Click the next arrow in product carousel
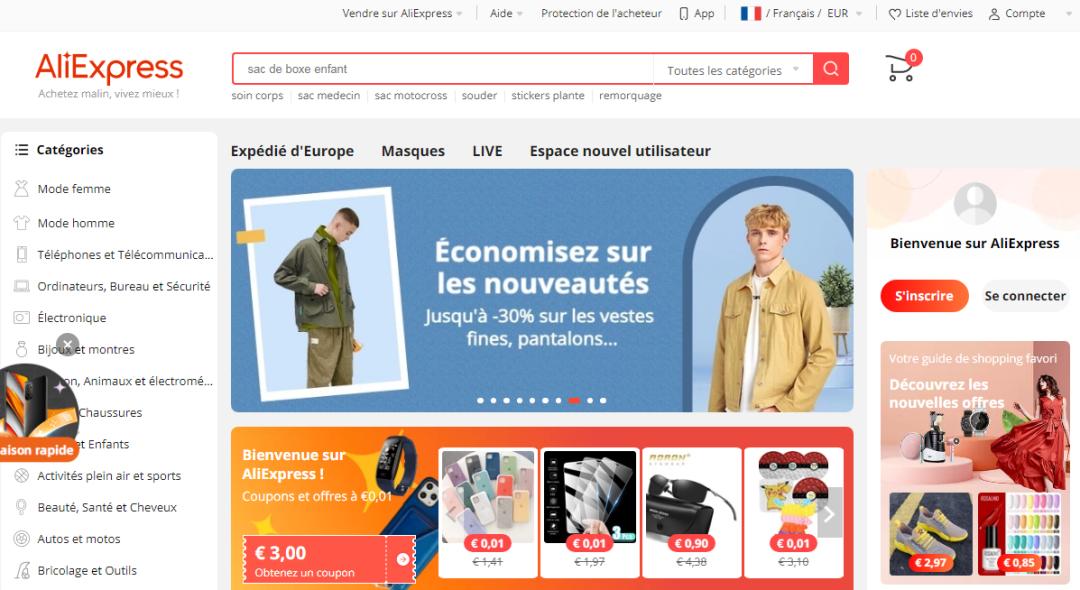Image resolution: width=1080 pixels, height=590 pixels. point(830,514)
